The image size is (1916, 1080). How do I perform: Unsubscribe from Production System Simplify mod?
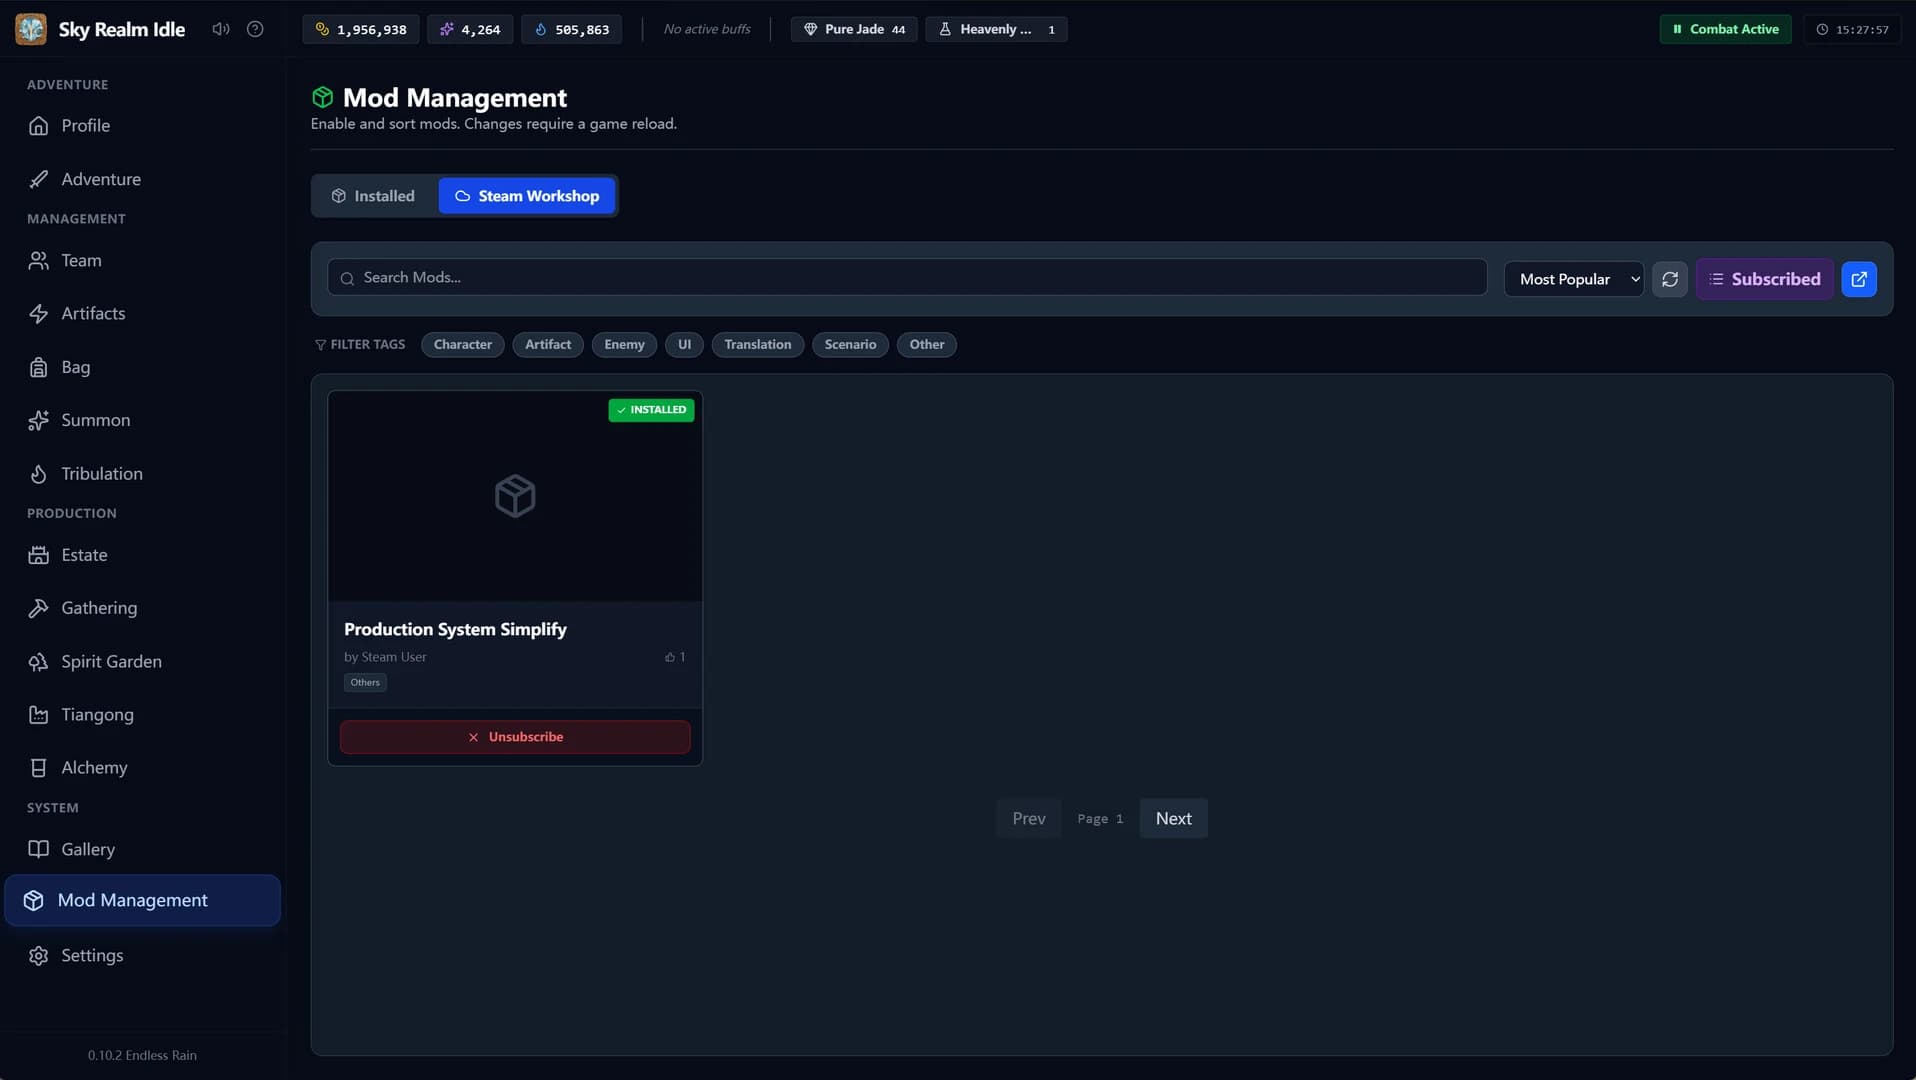tap(514, 737)
